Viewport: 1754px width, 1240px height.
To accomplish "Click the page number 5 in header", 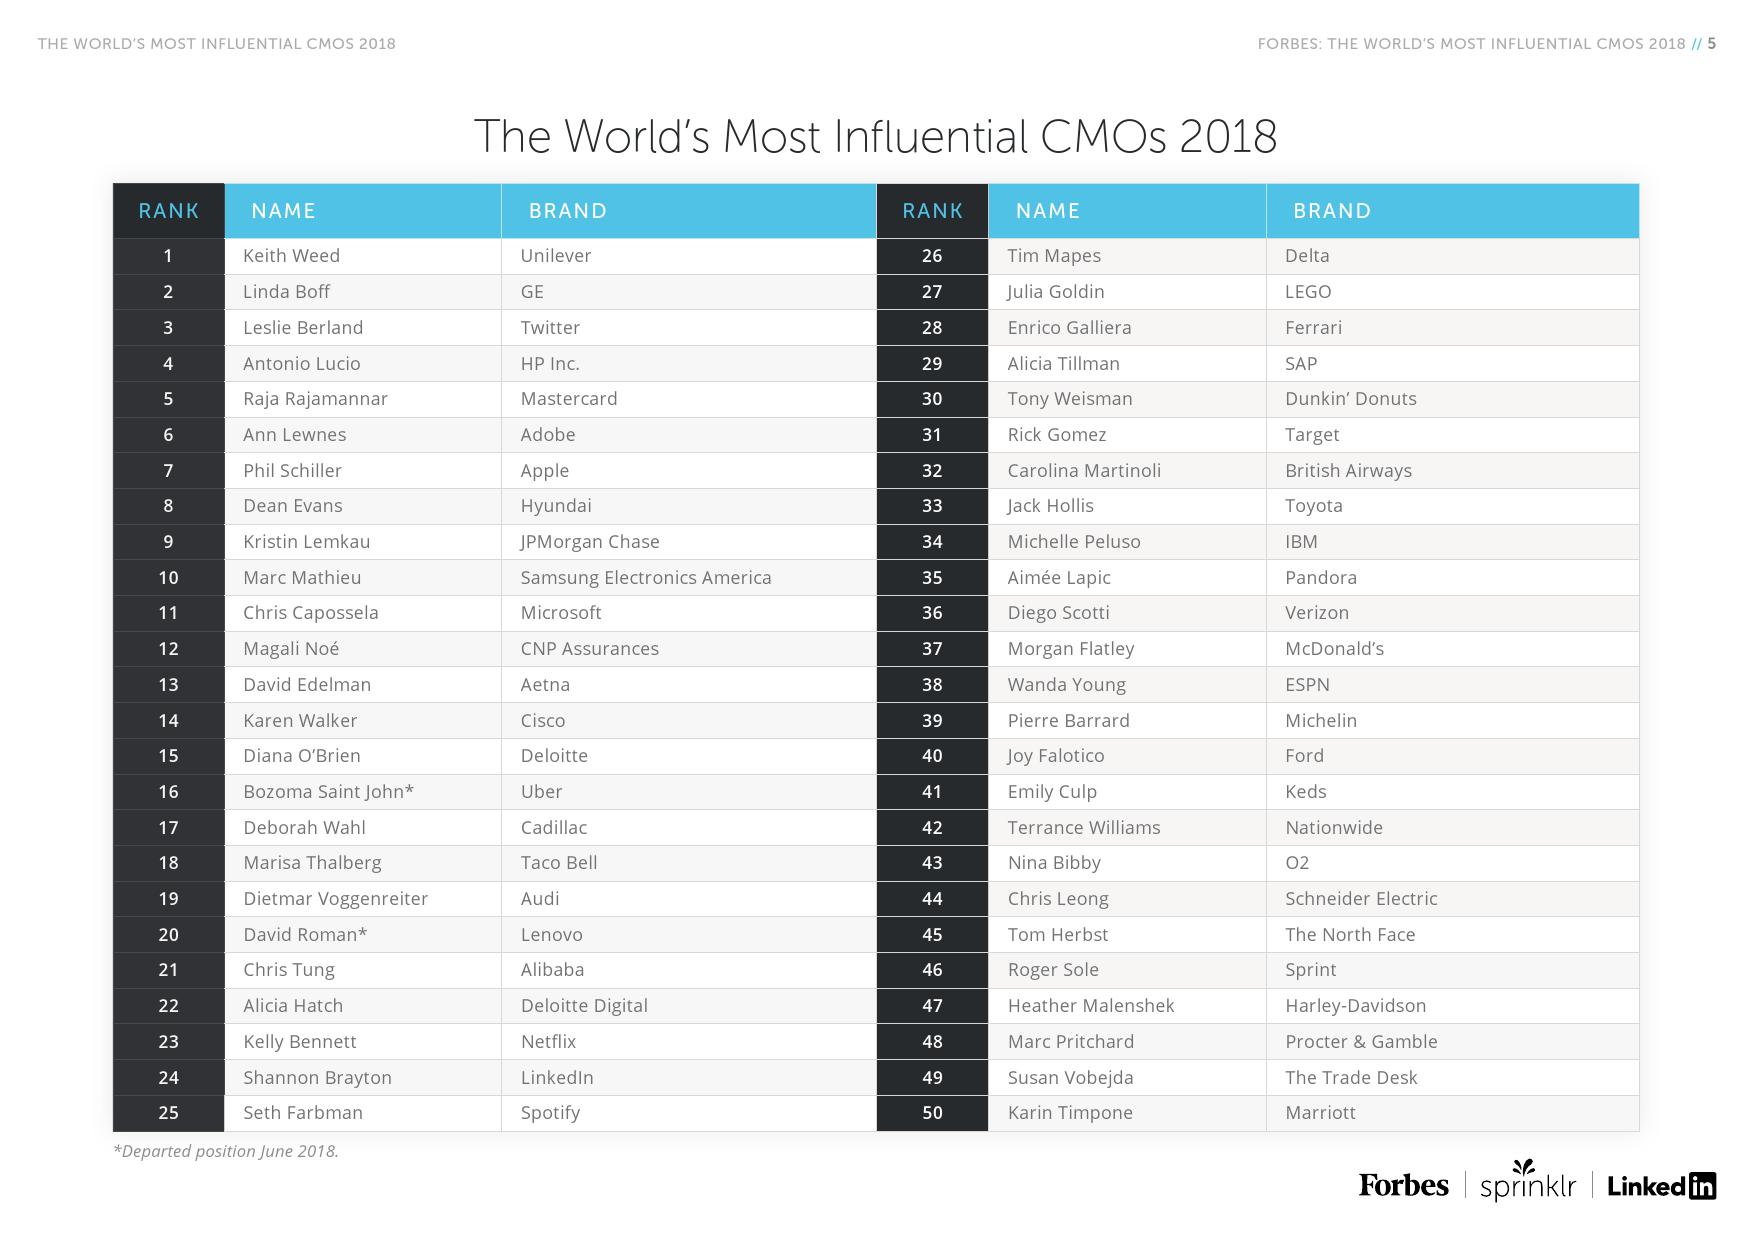I will pyautogui.click(x=1712, y=44).
